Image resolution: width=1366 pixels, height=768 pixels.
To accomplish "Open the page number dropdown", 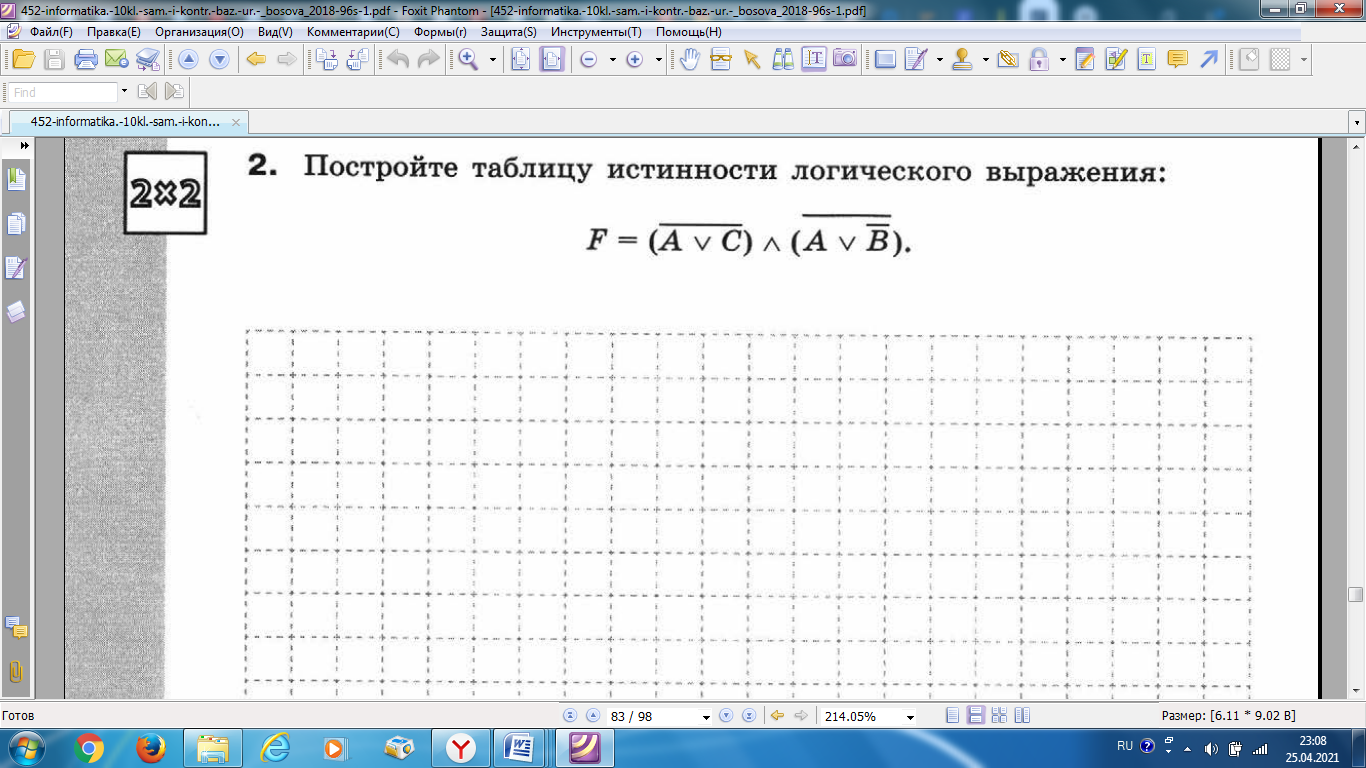I will pyautogui.click(x=707, y=717).
